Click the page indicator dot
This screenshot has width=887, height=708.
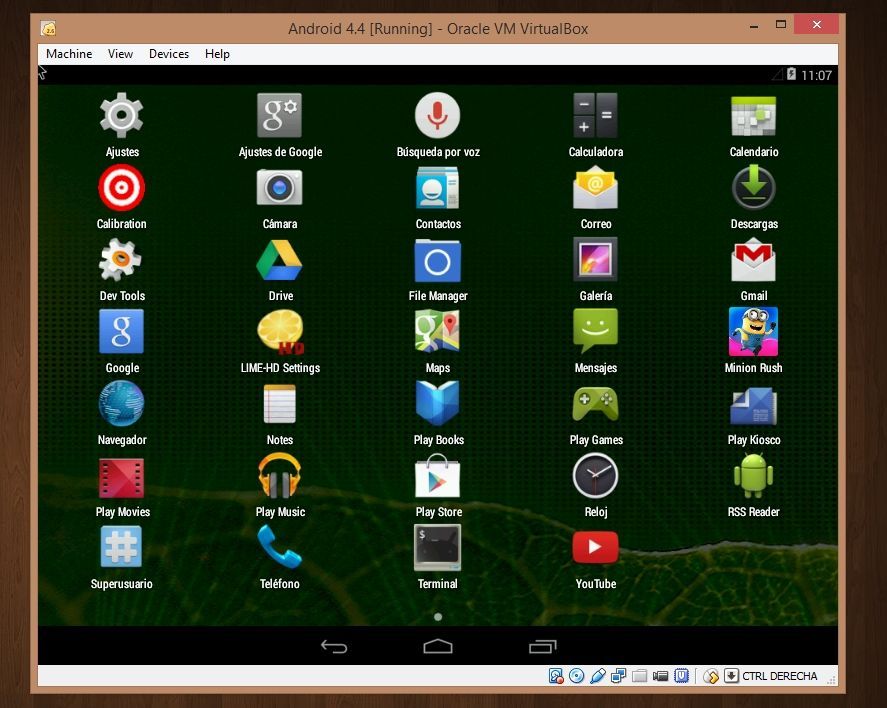[x=438, y=617]
